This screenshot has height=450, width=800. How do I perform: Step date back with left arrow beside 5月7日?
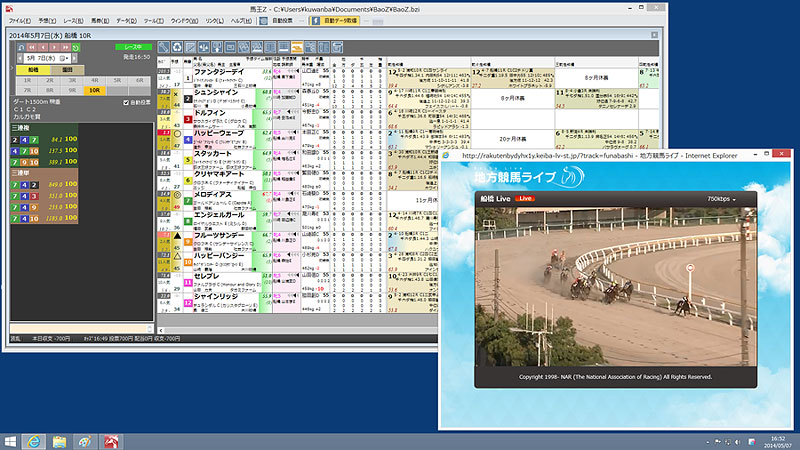tap(20, 58)
